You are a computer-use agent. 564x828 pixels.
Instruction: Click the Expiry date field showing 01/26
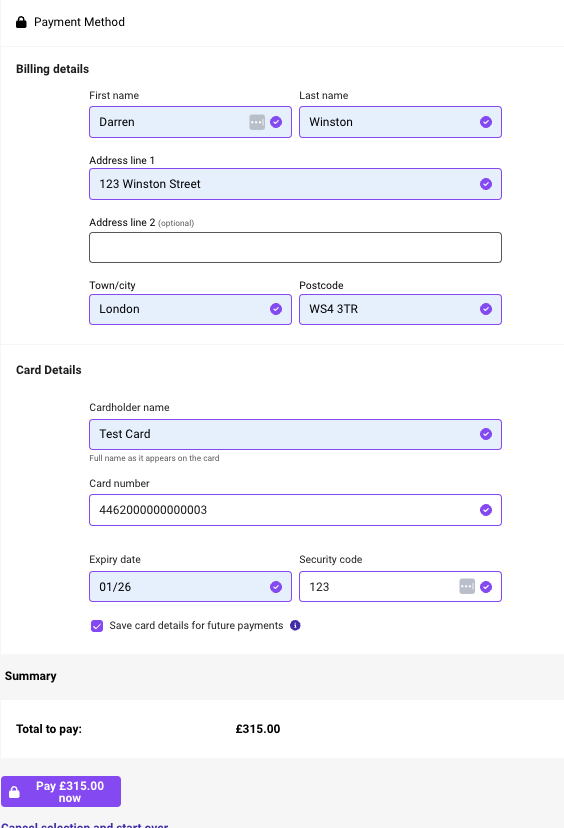(x=190, y=587)
